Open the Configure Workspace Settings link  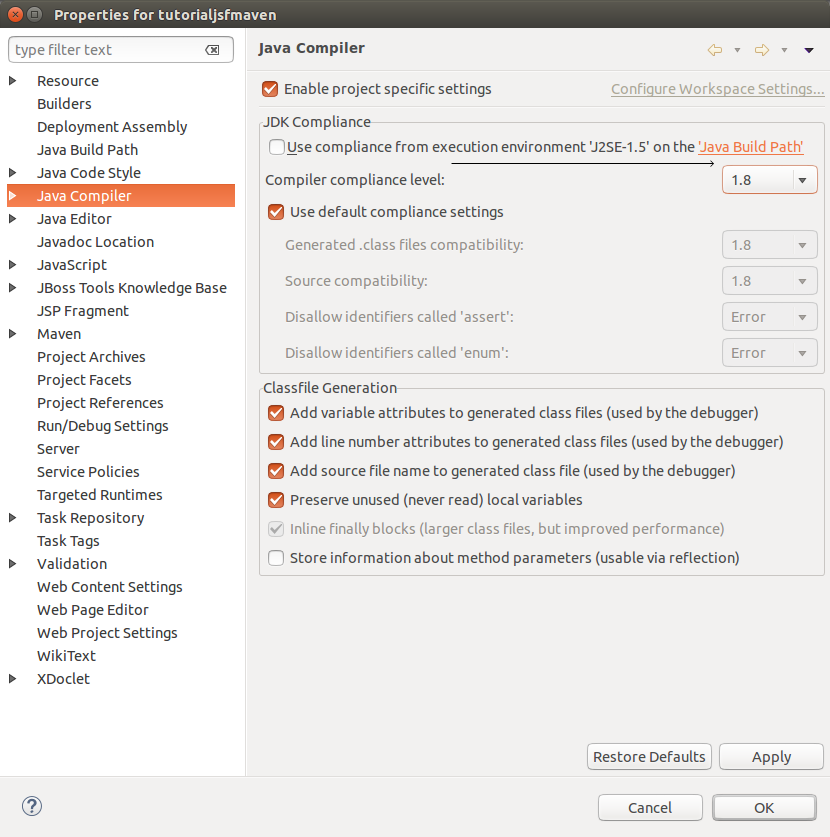coord(717,88)
